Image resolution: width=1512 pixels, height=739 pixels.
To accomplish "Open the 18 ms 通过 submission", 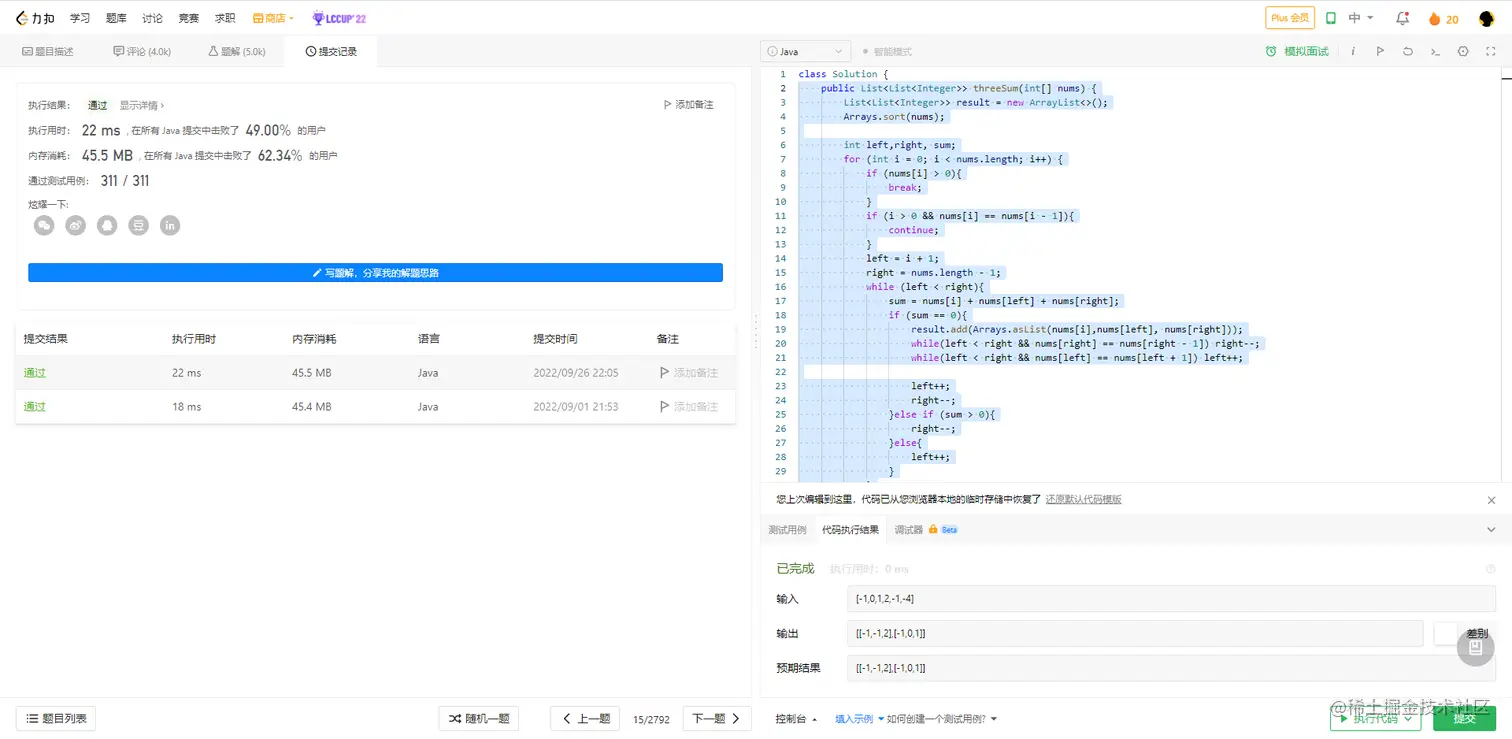I will coord(35,407).
